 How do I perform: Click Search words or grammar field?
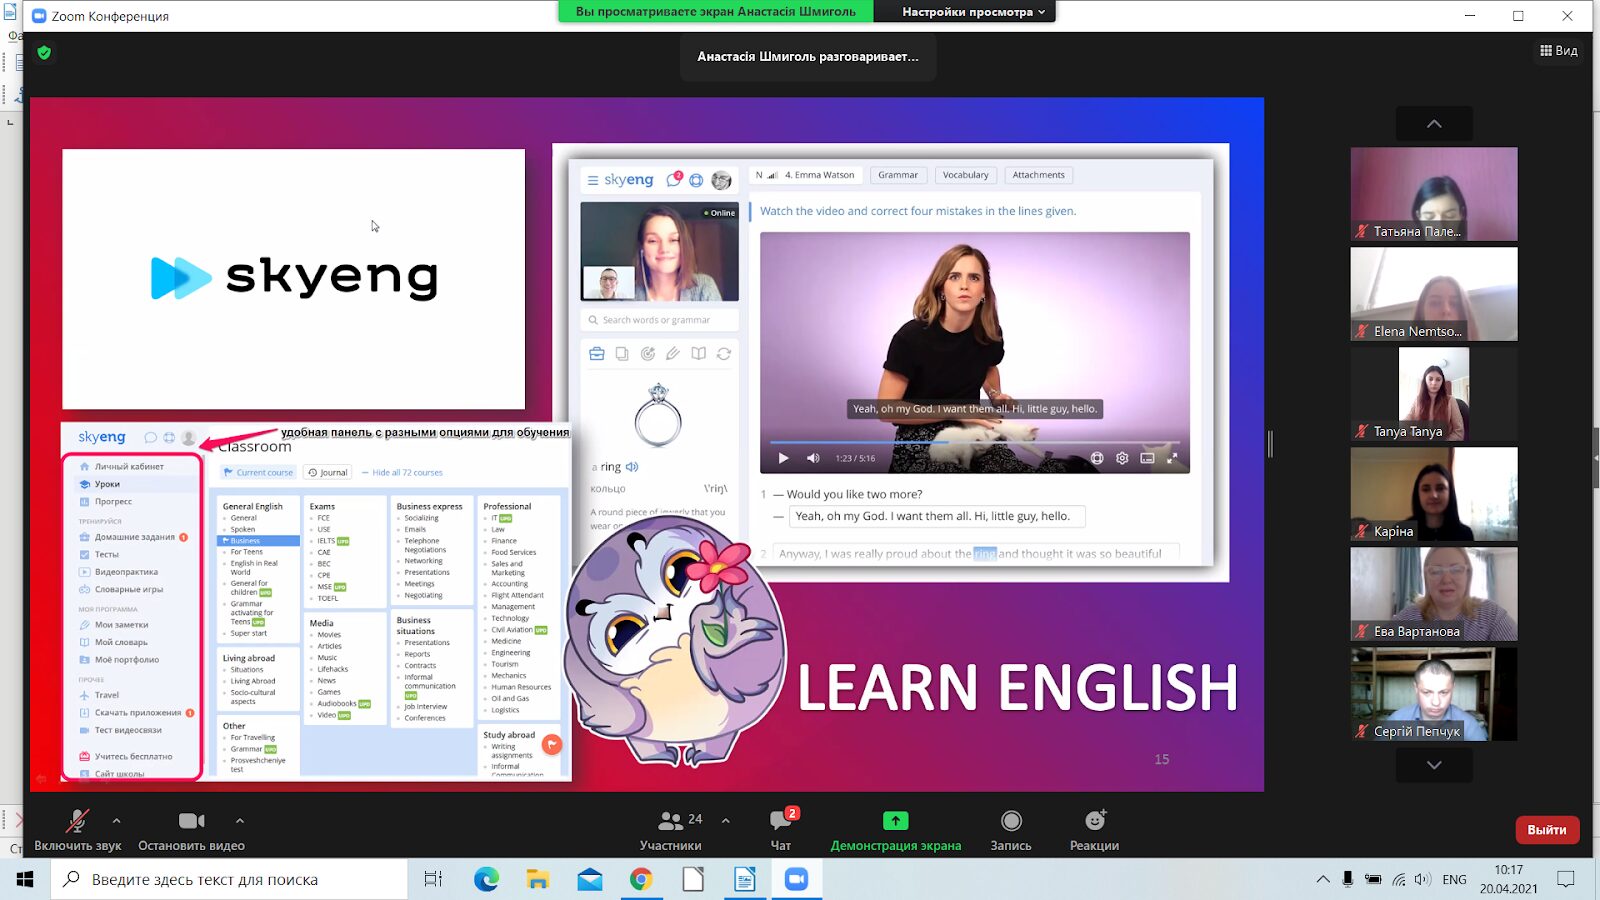[x=660, y=320]
